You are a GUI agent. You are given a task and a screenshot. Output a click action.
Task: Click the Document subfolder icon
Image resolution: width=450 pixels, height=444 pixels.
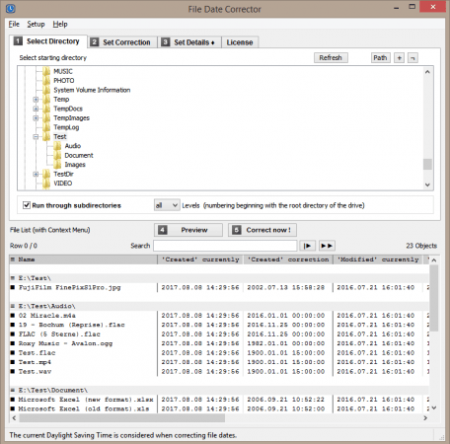(57, 155)
